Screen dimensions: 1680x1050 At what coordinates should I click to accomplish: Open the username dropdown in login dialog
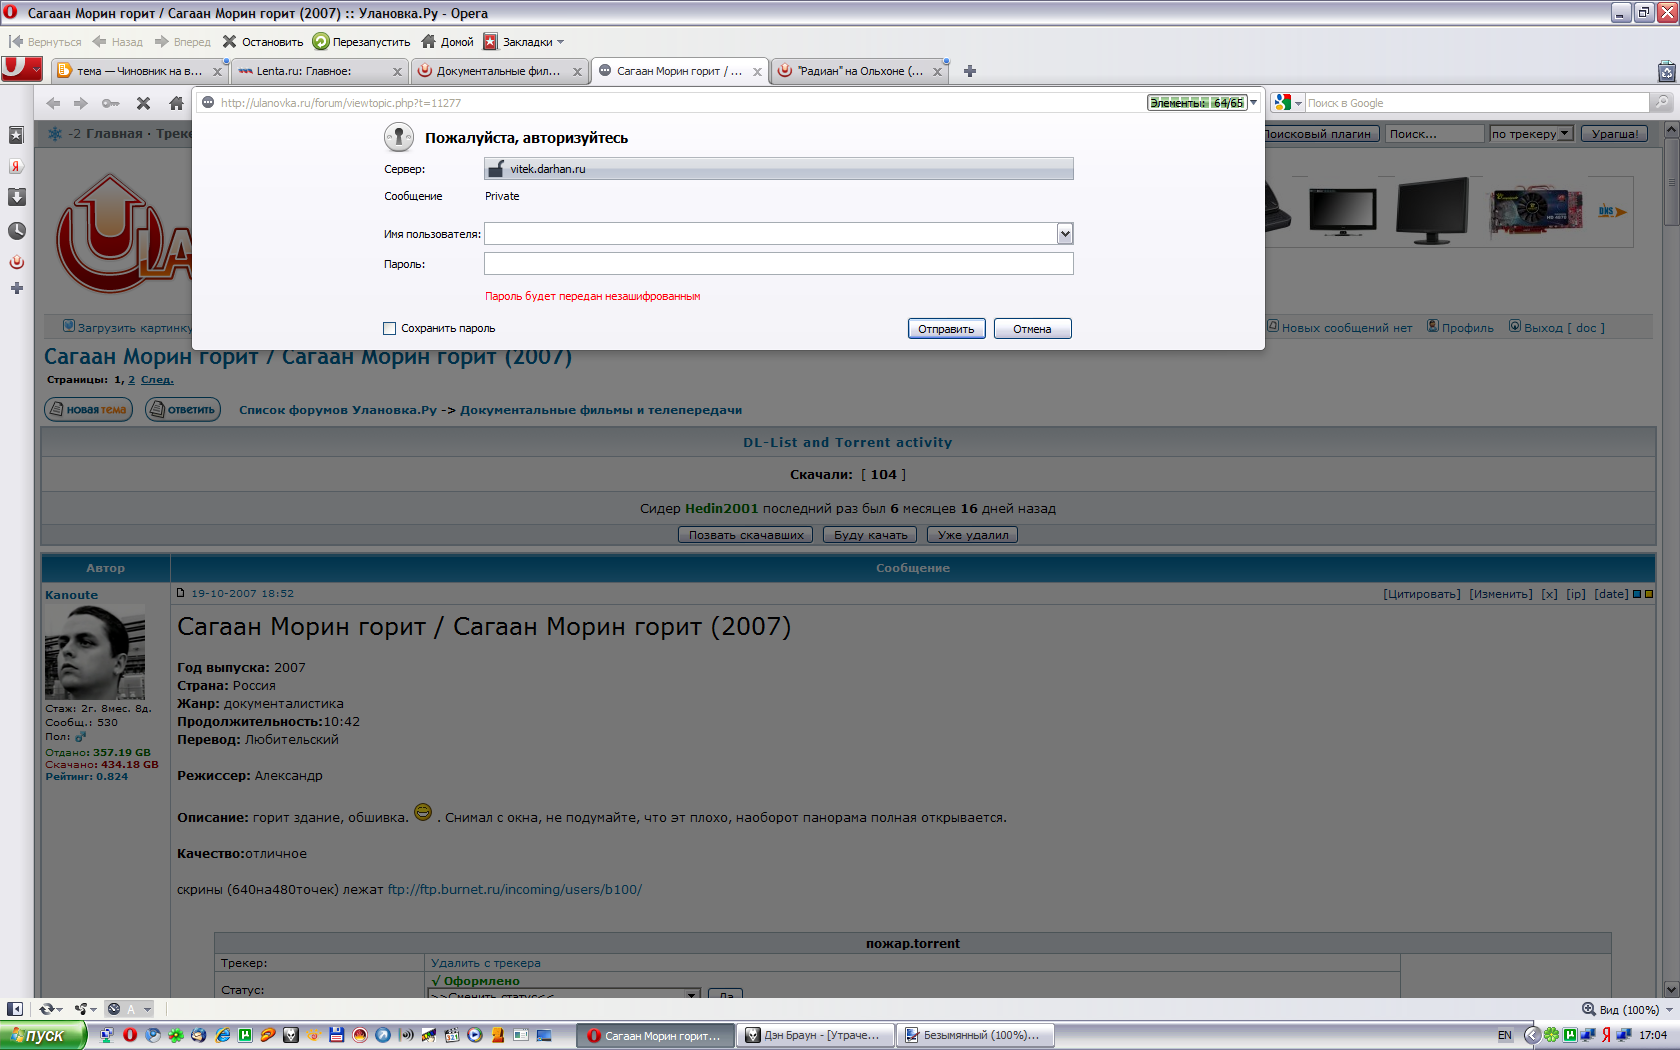(1065, 234)
